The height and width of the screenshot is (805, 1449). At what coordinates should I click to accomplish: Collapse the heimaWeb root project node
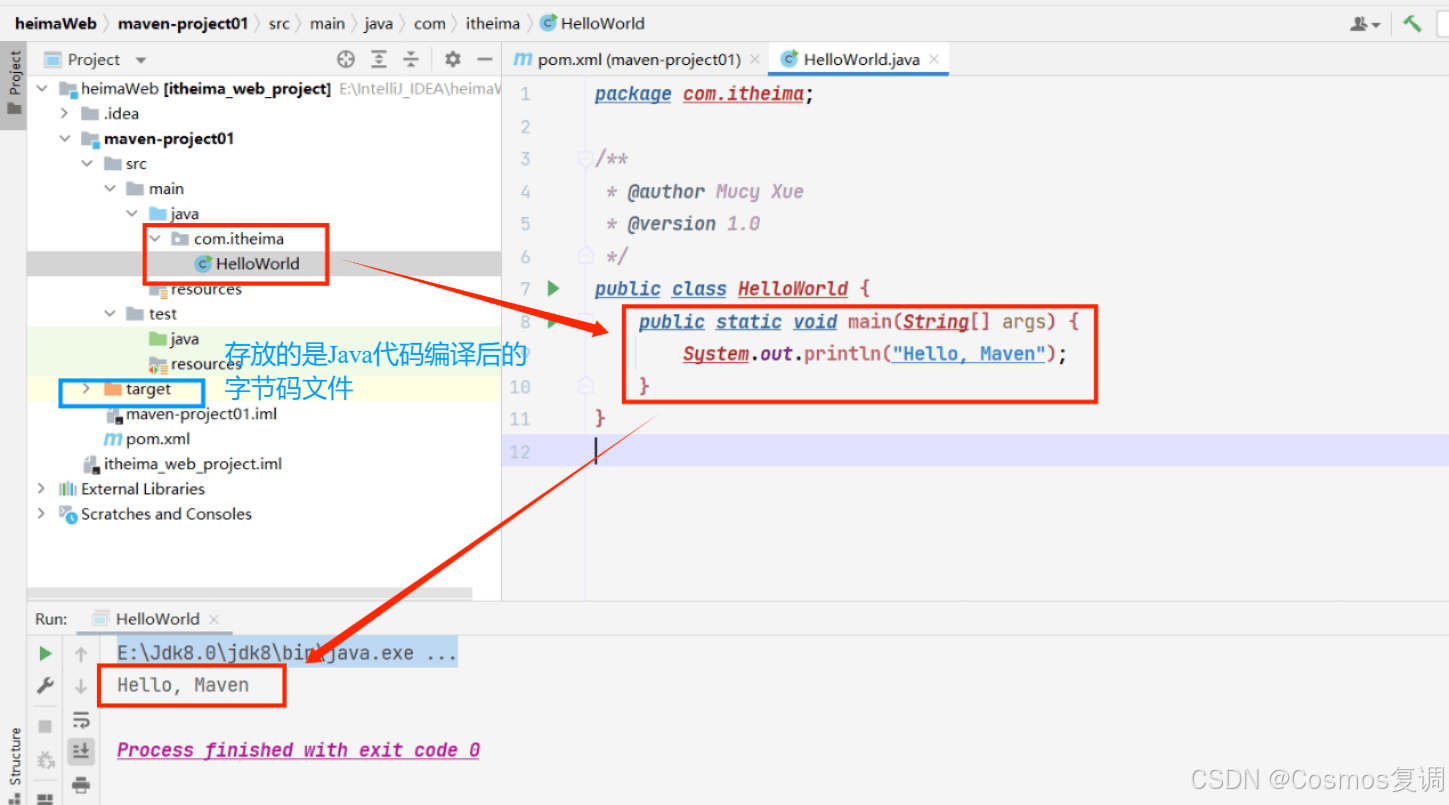[x=41, y=89]
